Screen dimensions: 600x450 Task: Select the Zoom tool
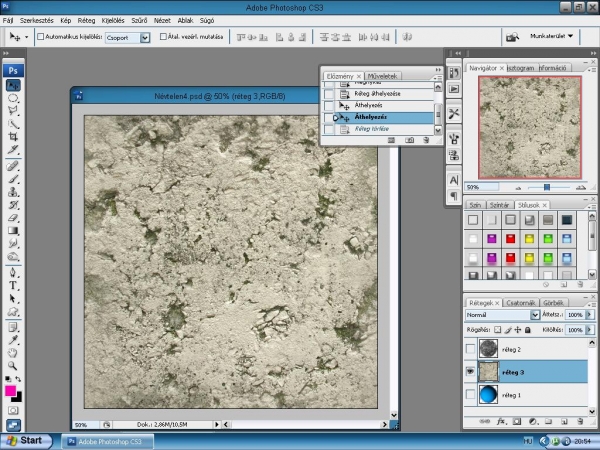(13, 366)
